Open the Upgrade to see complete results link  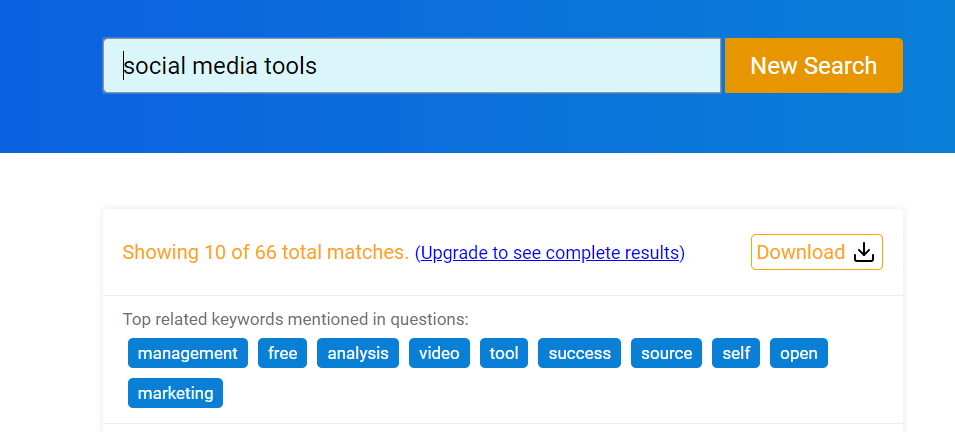click(x=549, y=253)
